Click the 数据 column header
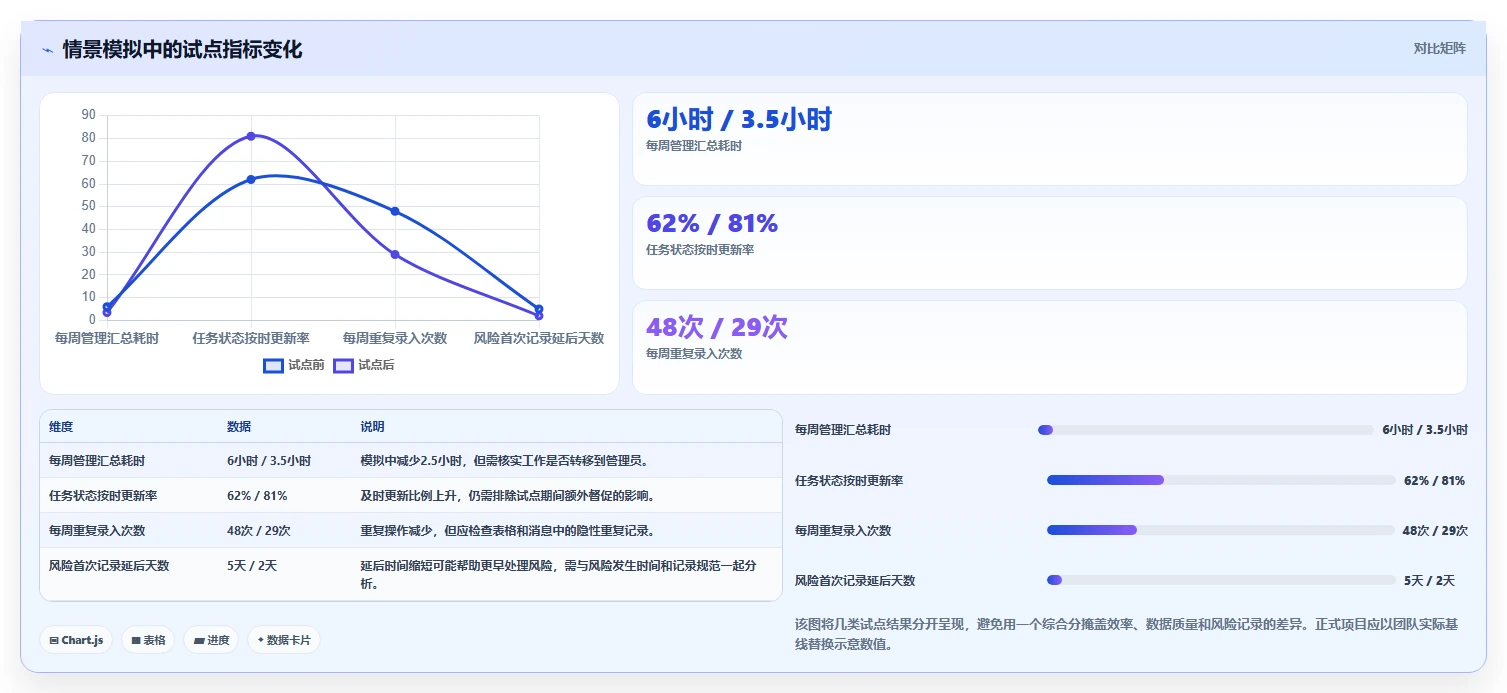1507x693 pixels. pos(239,427)
